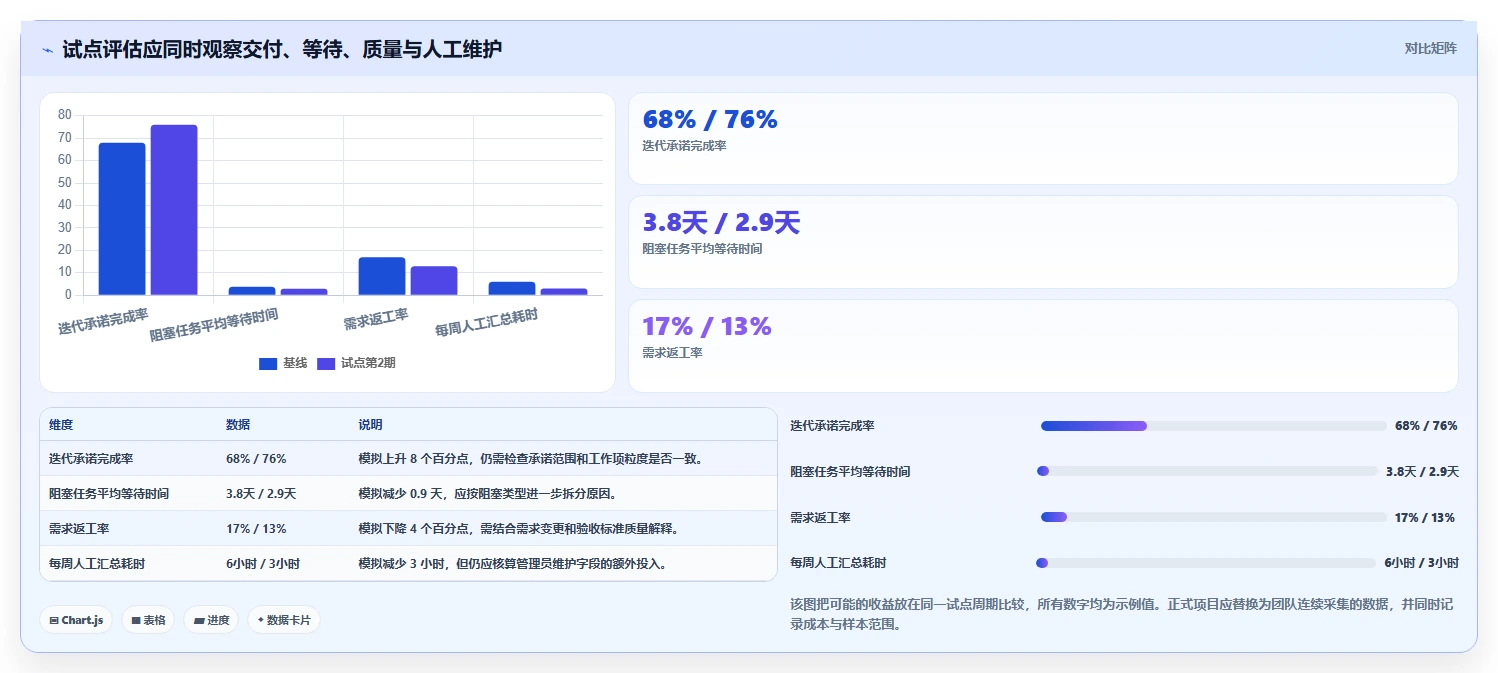Screen dimensions: 1498x673
Task: Open the 3.8天 / 2.9天 stat card
Action: (1043, 242)
